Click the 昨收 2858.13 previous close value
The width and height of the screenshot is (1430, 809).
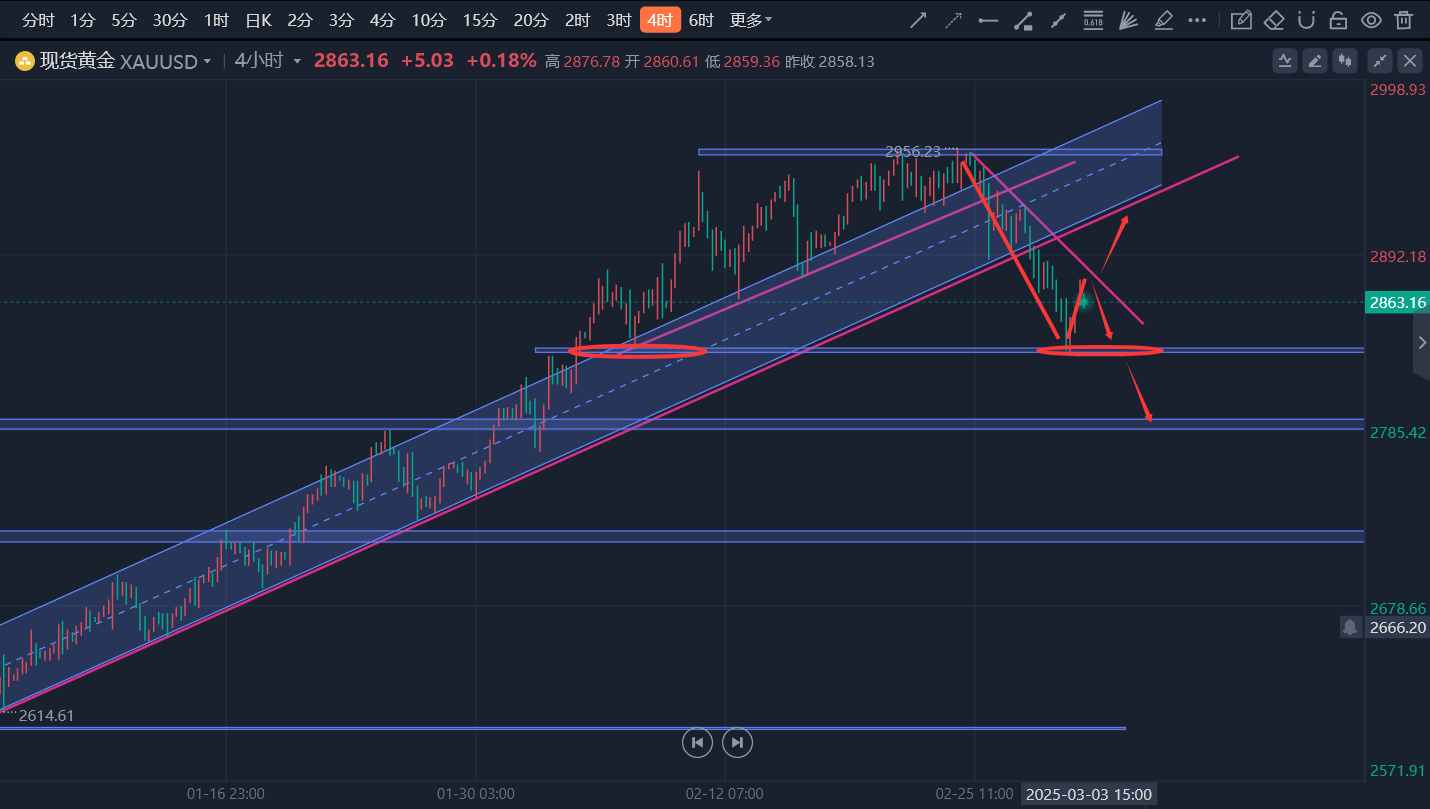point(829,61)
